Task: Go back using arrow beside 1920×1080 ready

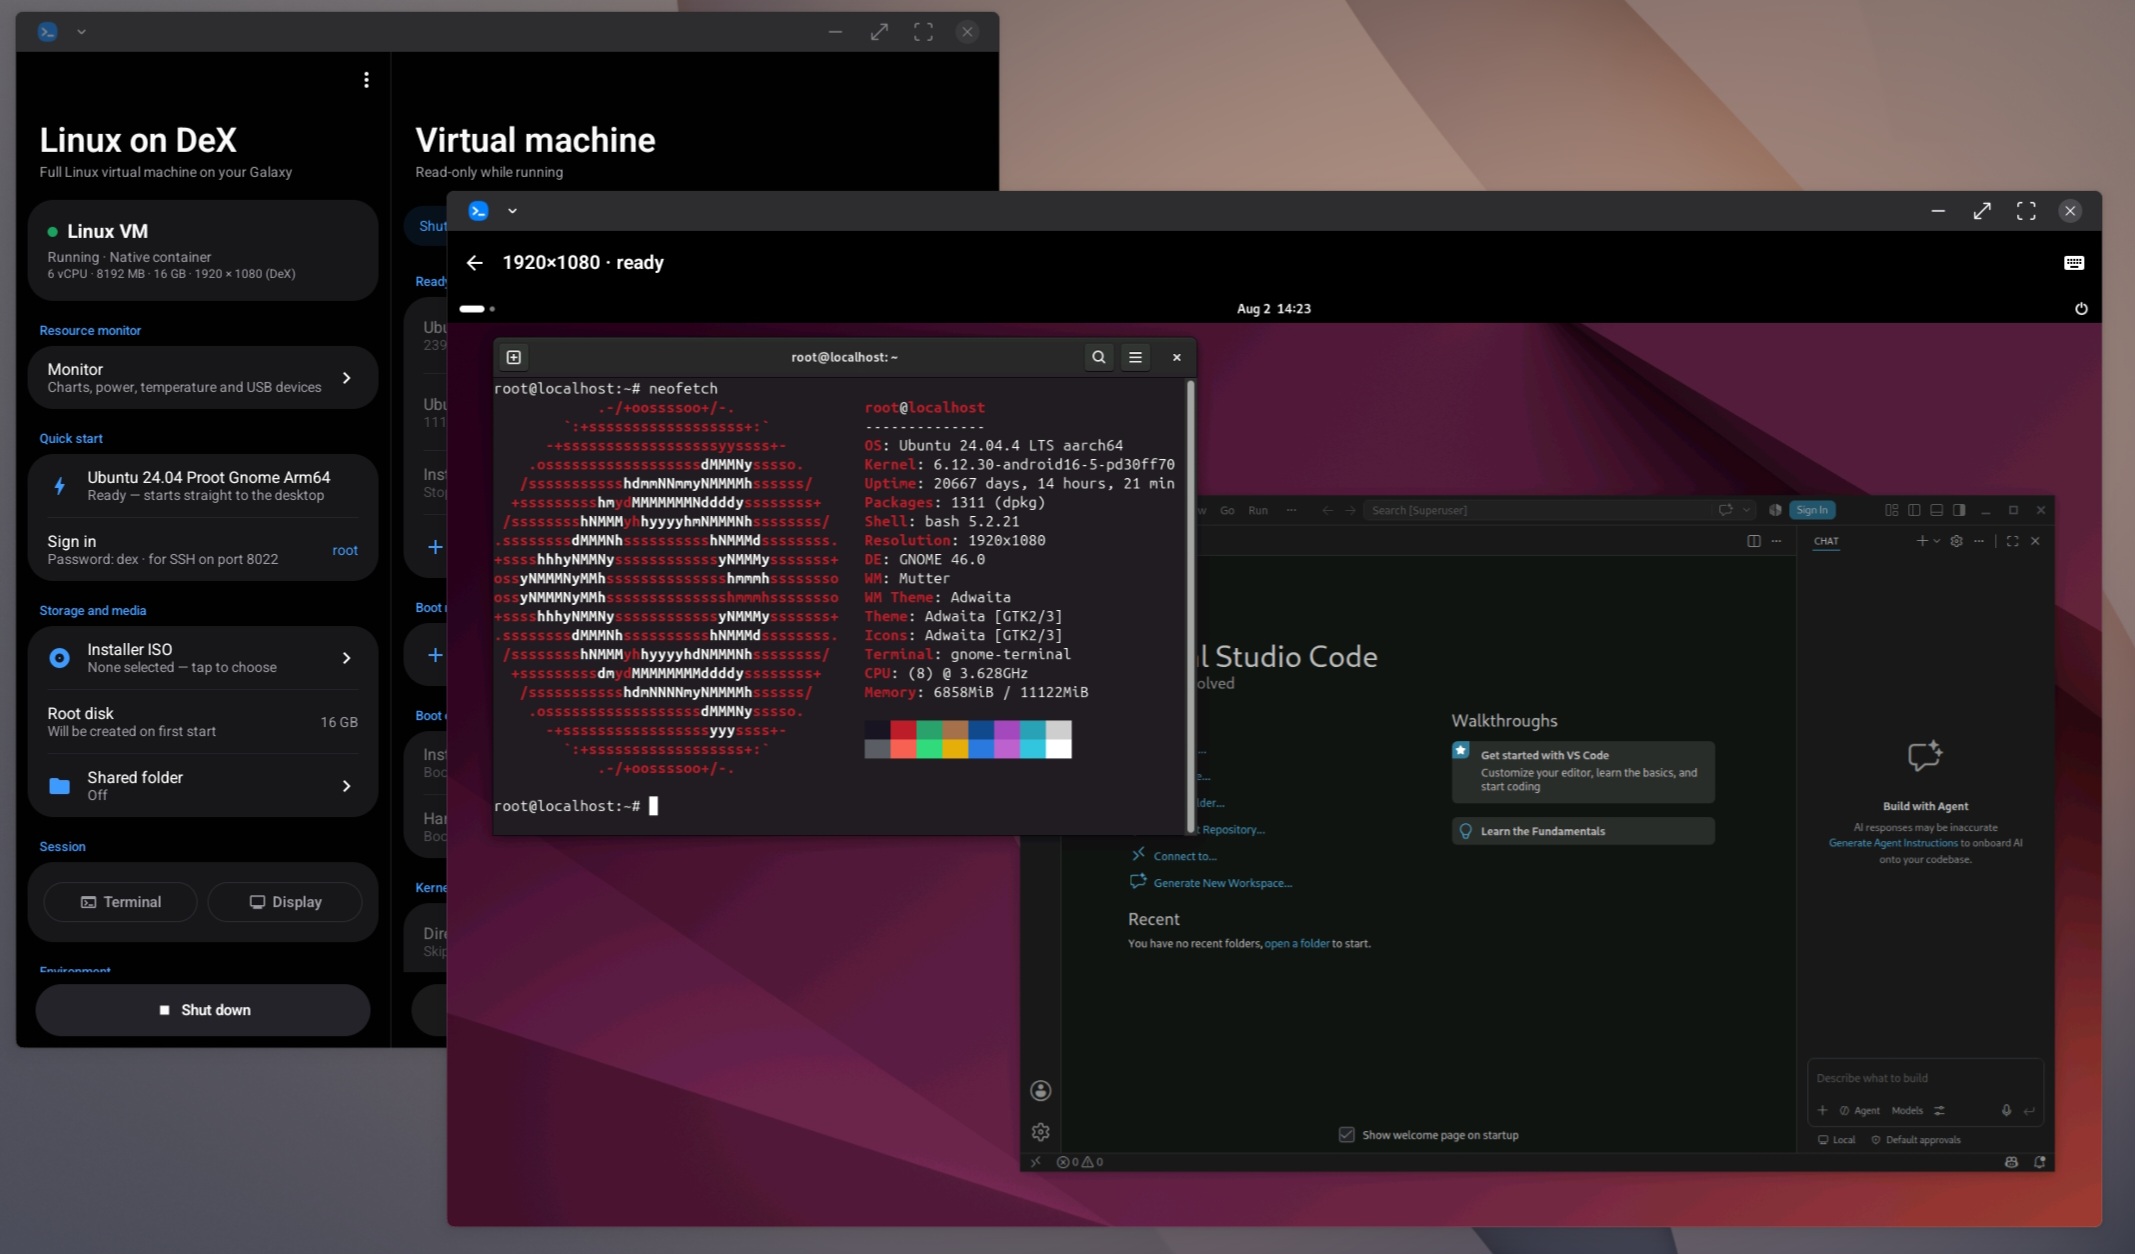Action: tap(475, 263)
